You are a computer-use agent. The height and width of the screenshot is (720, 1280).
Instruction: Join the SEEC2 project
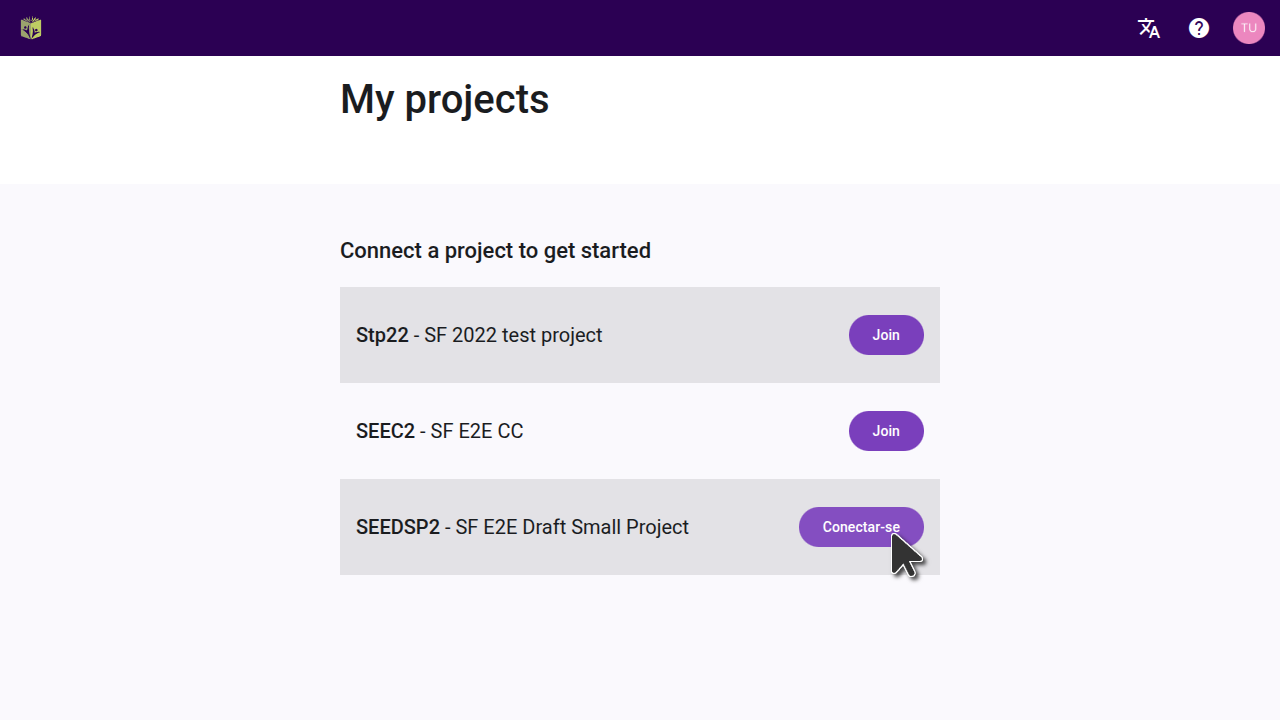pos(886,431)
